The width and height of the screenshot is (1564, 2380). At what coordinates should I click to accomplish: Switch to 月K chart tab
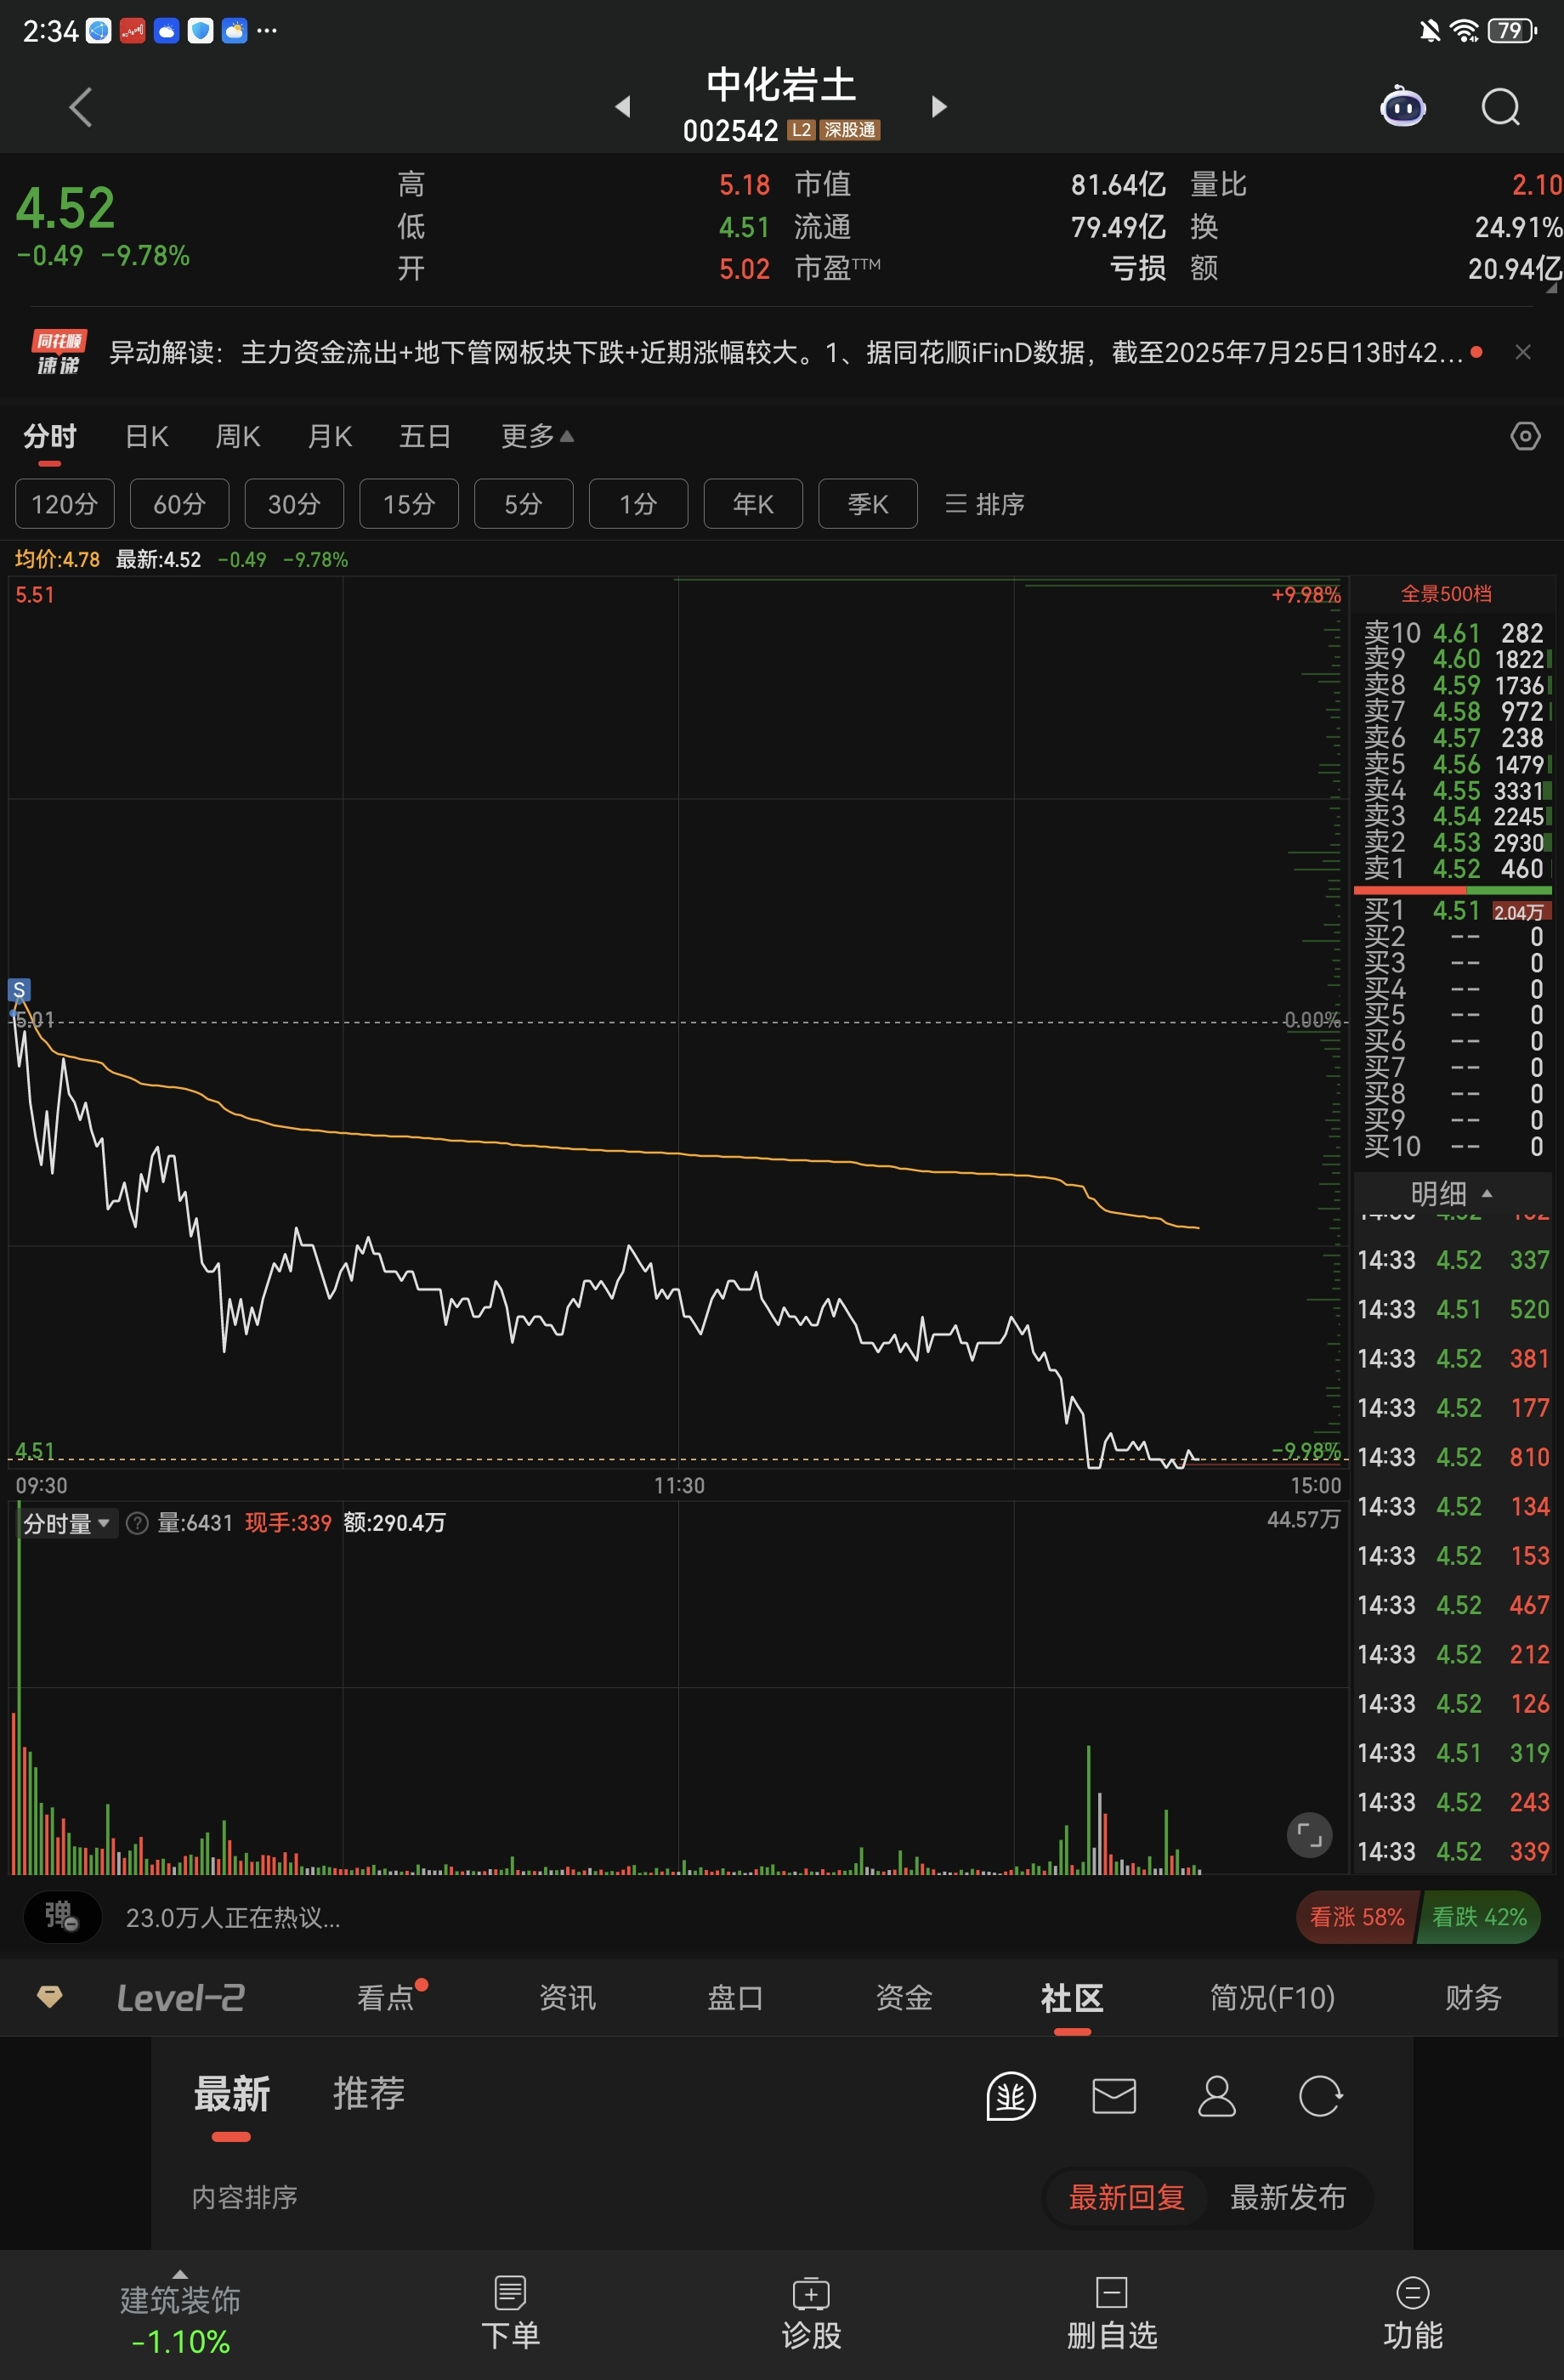click(x=330, y=436)
